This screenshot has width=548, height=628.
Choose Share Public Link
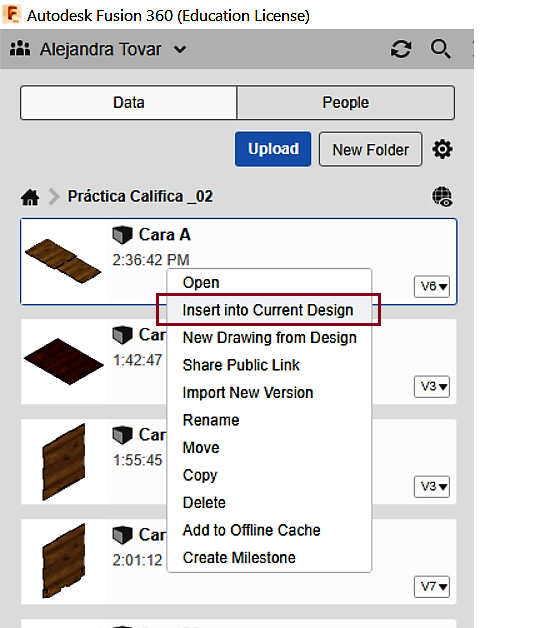point(269,365)
